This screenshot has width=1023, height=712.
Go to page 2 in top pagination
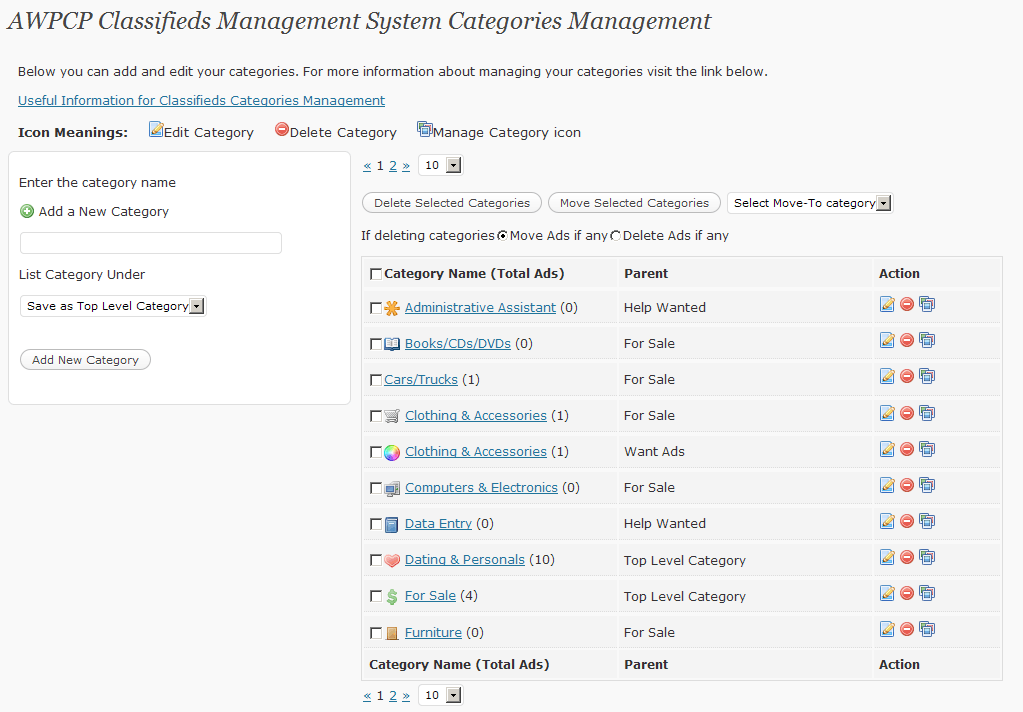(393, 166)
